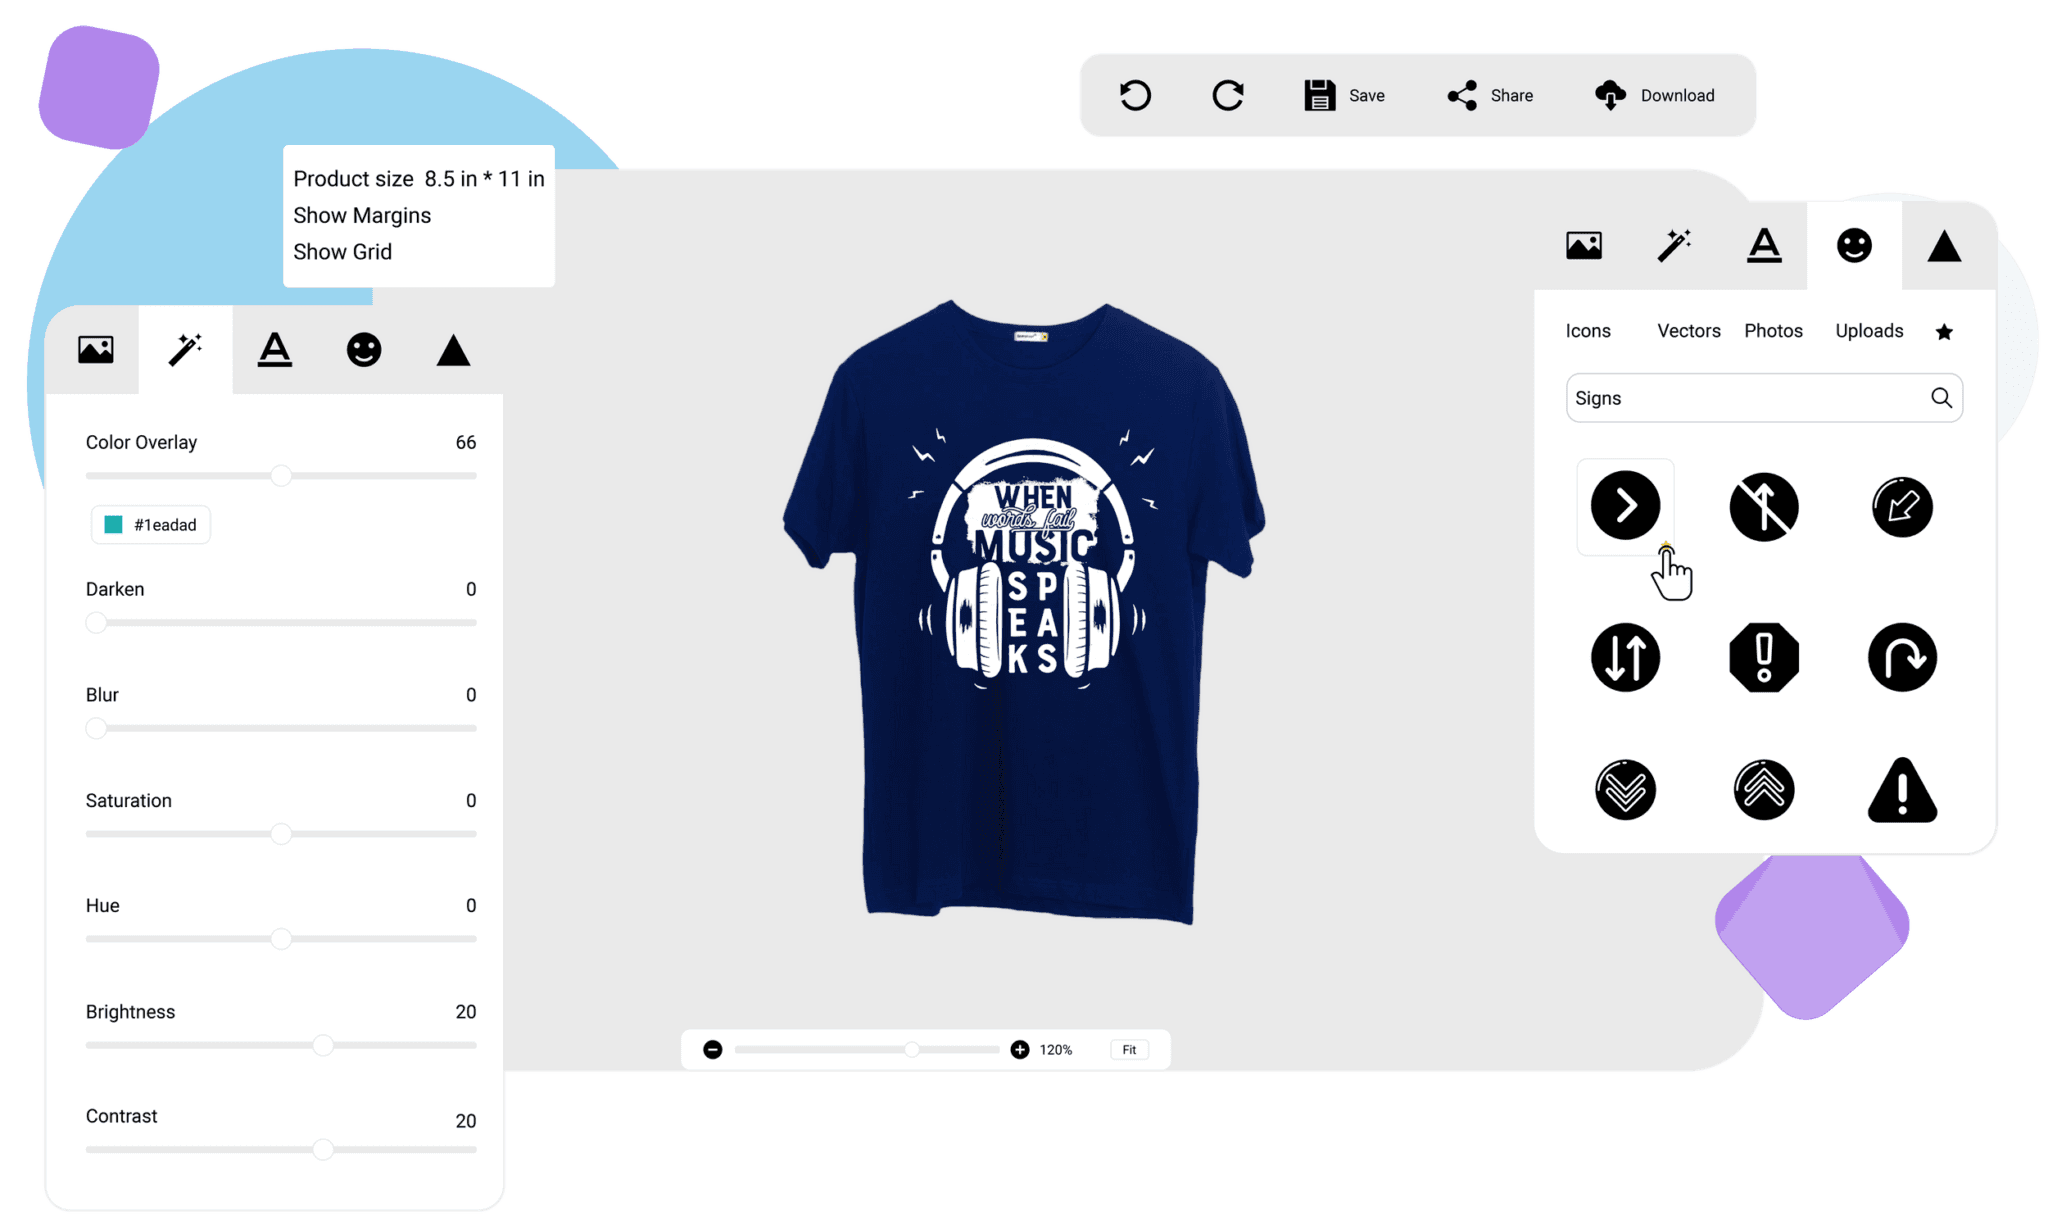The height and width of the screenshot is (1225, 2048).
Task: Redo the last action
Action: tap(1228, 94)
